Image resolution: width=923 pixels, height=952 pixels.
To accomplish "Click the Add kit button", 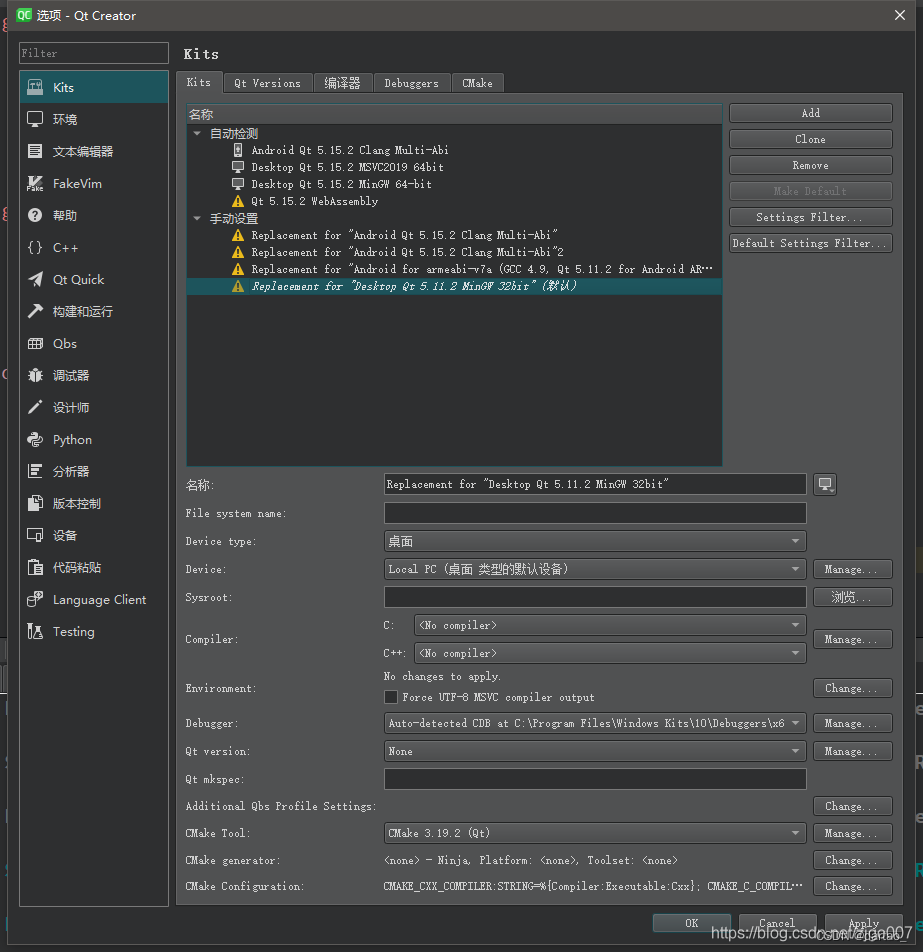I will (x=811, y=113).
